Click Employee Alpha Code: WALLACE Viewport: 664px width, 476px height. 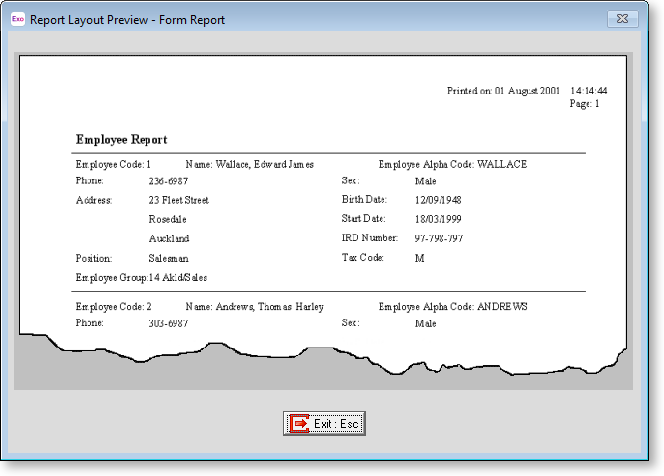tap(452, 164)
